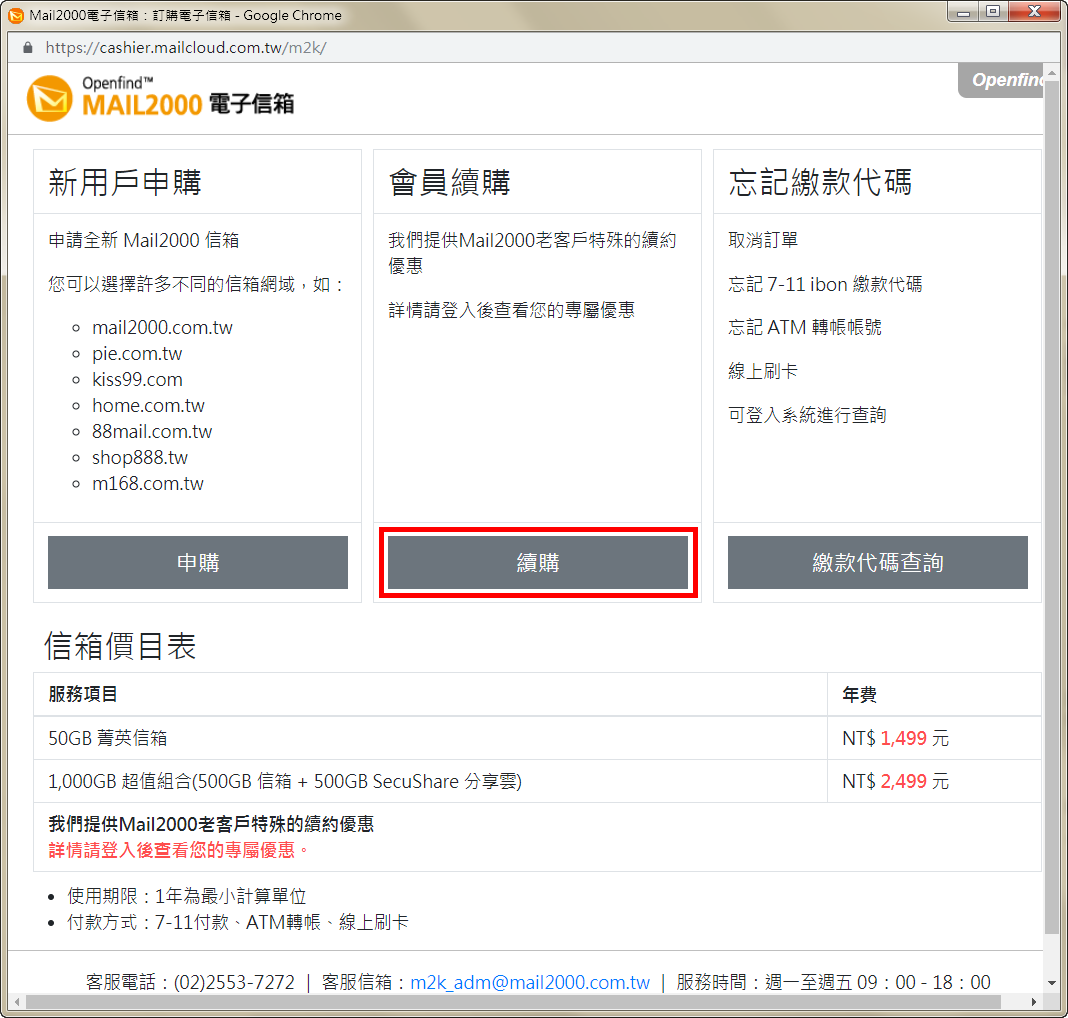This screenshot has width=1068, height=1018.
Task: Click the Chrome window favicon in the title bar
Action: click(x=15, y=15)
